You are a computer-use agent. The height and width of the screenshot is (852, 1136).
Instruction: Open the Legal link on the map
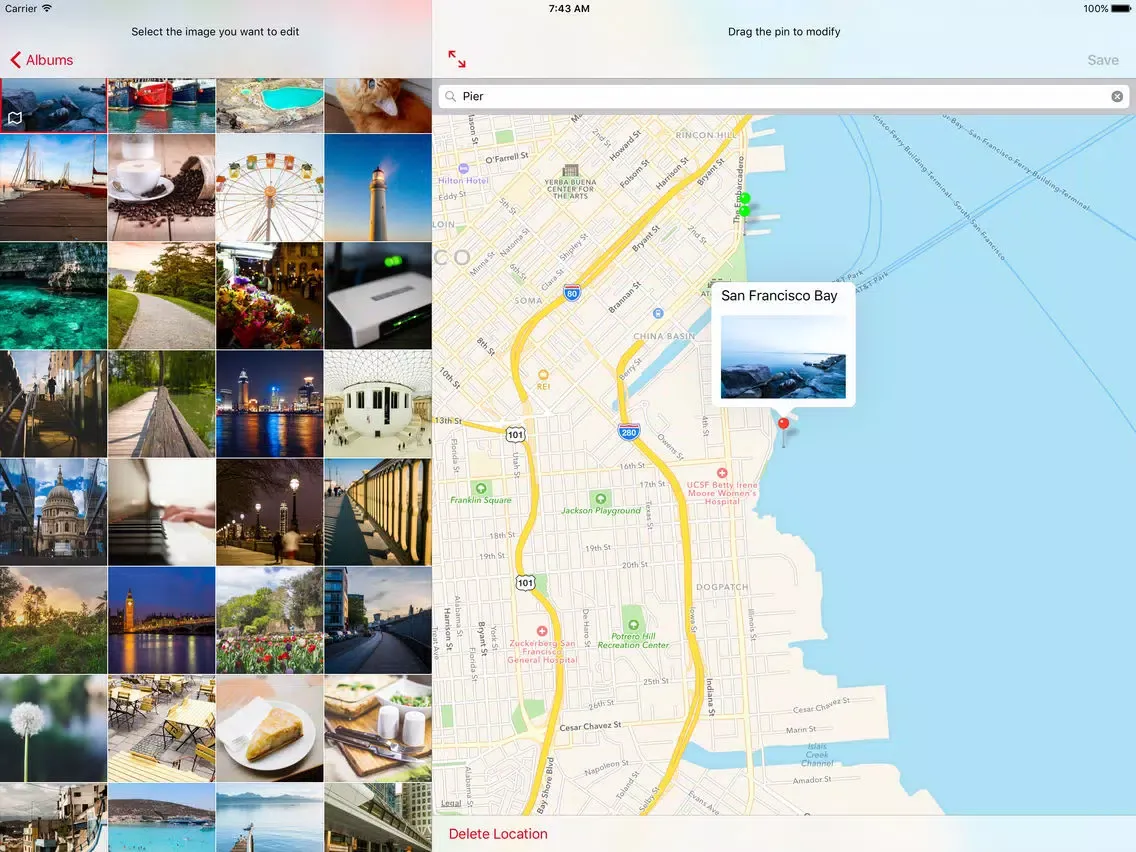pos(451,803)
